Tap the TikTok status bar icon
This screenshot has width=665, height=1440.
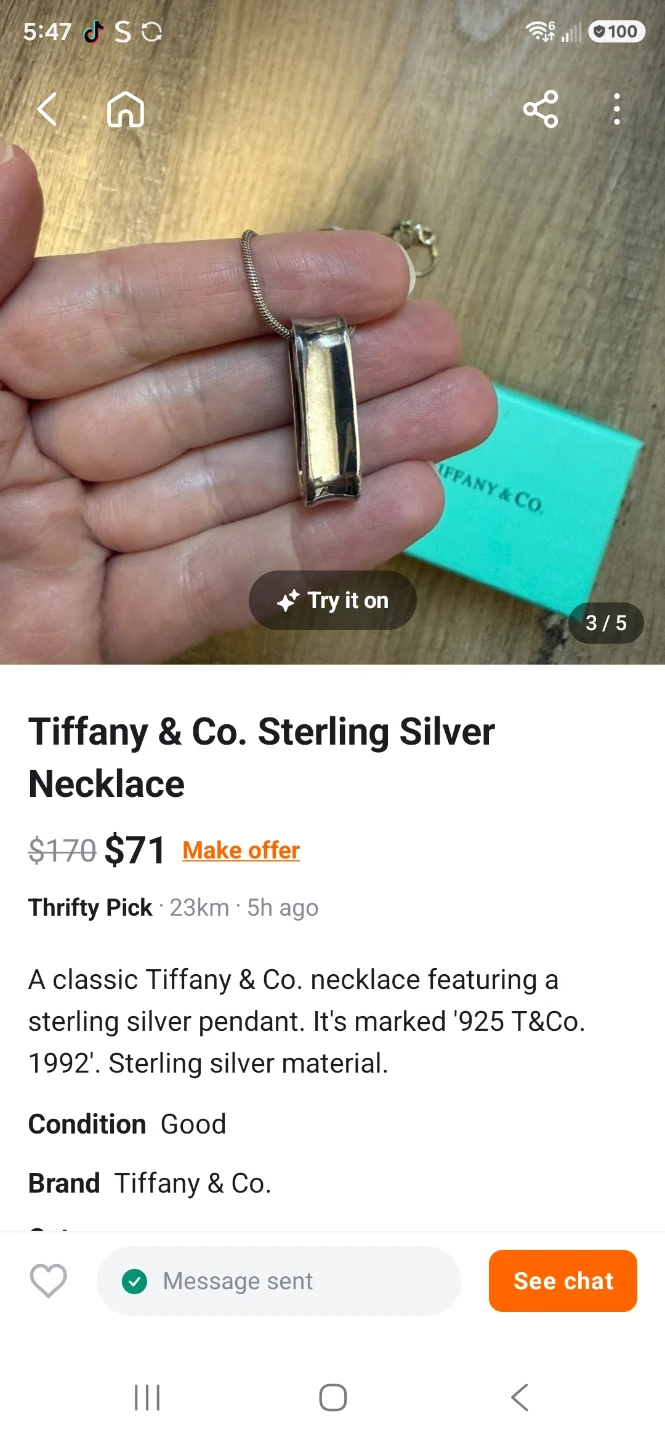93,31
